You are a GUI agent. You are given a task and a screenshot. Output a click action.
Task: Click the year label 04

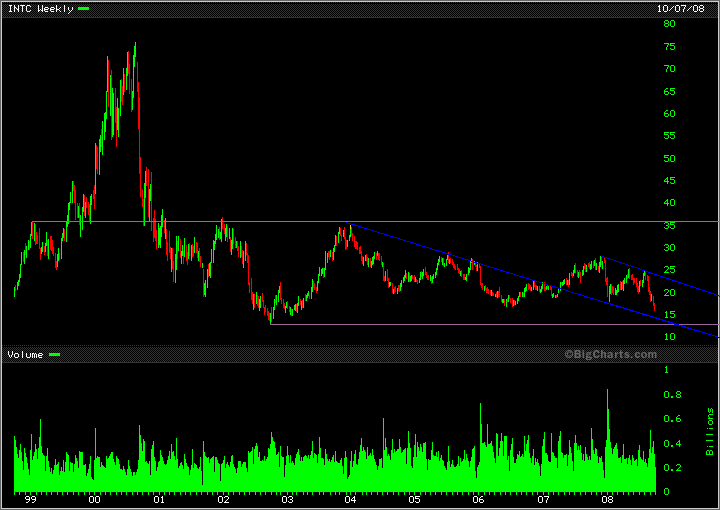click(351, 499)
